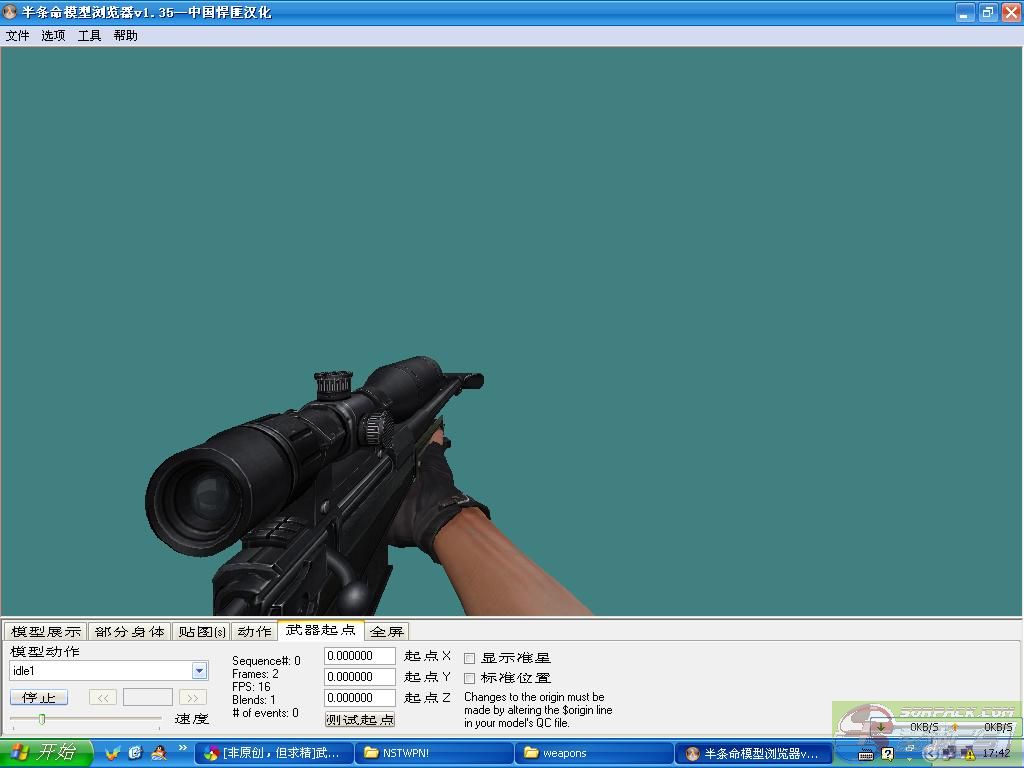Expand hidden quick launch items chevron
The width and height of the screenshot is (1024, 768).
point(183,748)
